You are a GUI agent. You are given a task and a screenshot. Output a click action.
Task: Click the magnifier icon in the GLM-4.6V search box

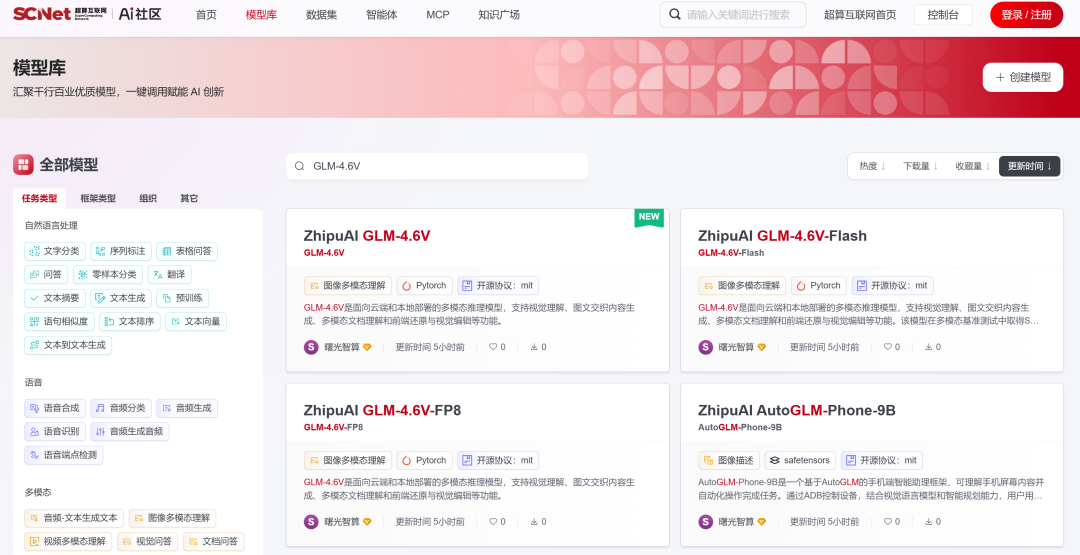click(300, 166)
